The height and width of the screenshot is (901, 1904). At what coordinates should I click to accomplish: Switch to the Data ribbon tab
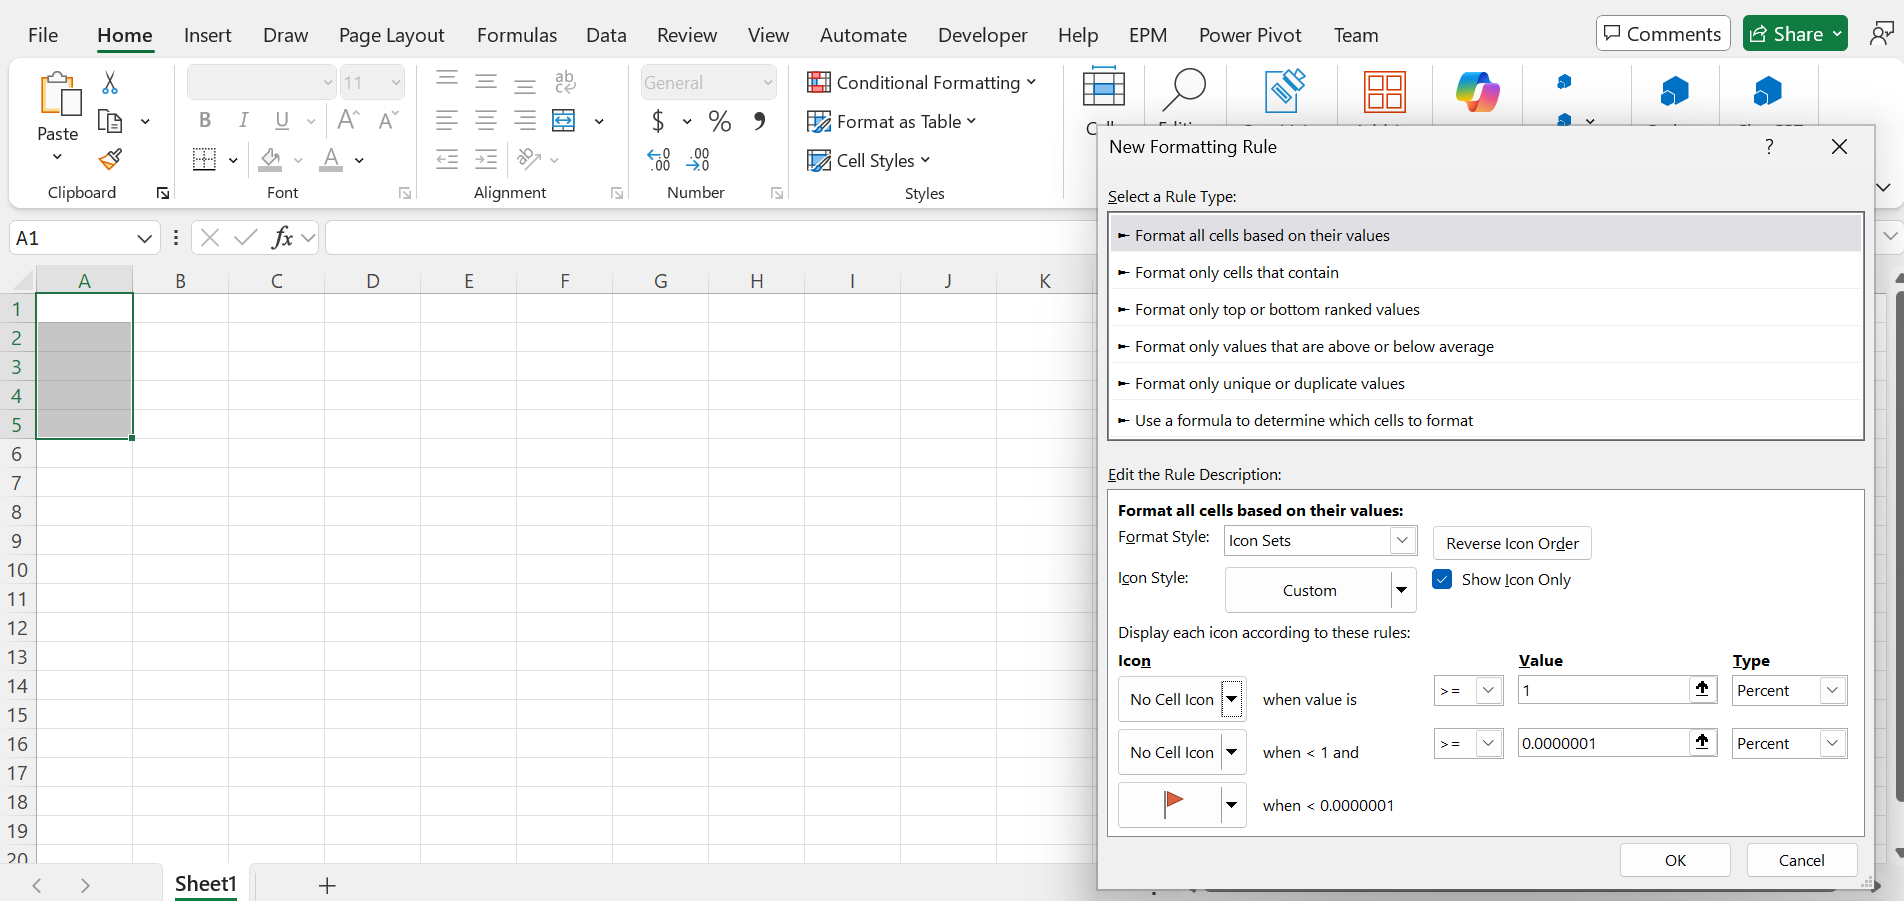(606, 34)
